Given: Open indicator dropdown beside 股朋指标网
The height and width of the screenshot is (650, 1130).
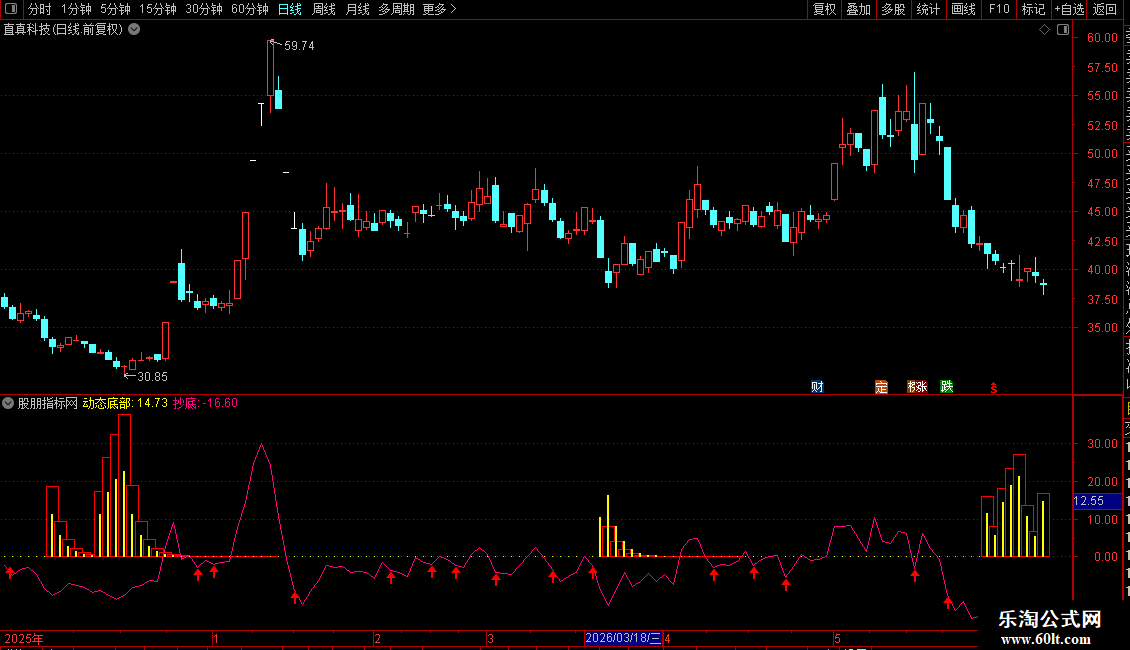Looking at the screenshot, I should 8,404.
